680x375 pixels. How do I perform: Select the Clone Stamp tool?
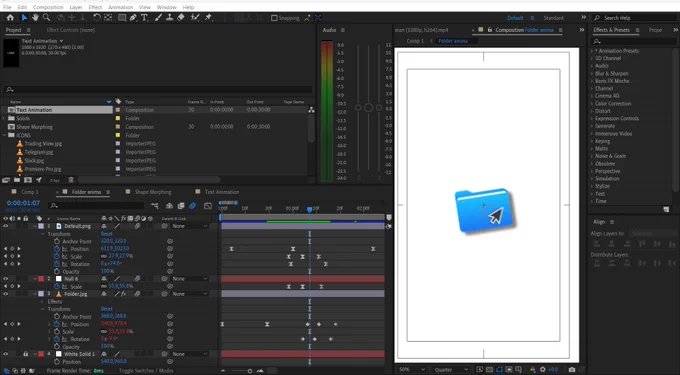[x=170, y=18]
